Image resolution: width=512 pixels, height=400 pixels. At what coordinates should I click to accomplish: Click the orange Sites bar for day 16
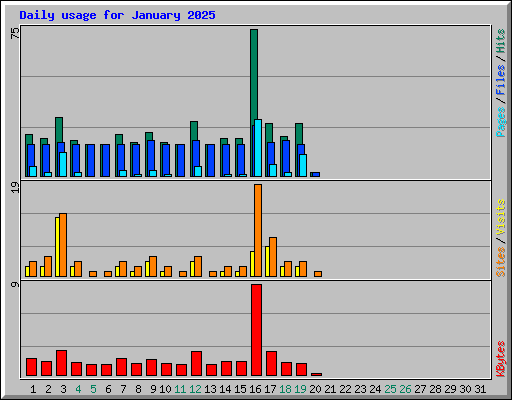pos(258,230)
